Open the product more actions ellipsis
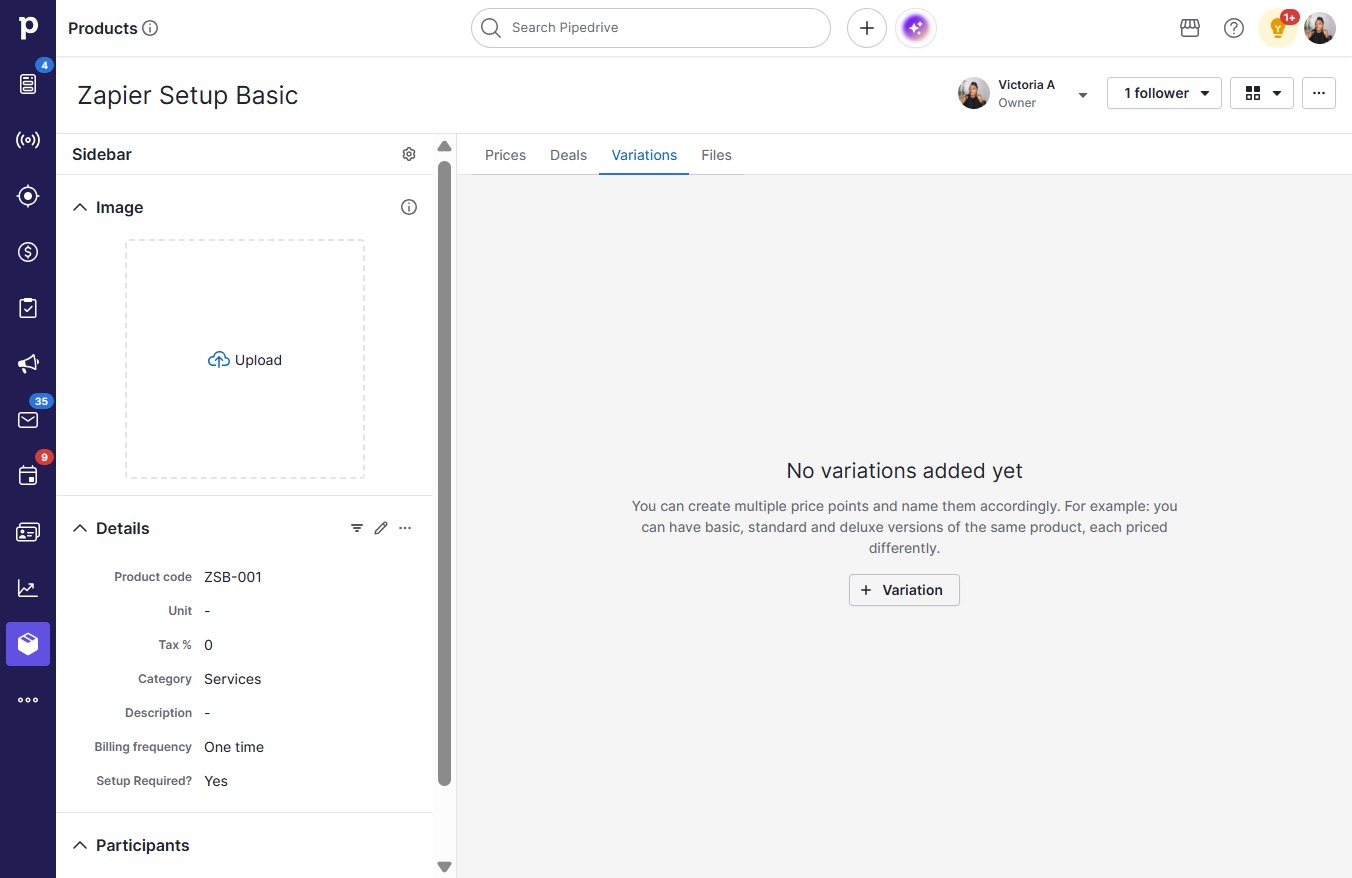1352x878 pixels. point(1319,93)
